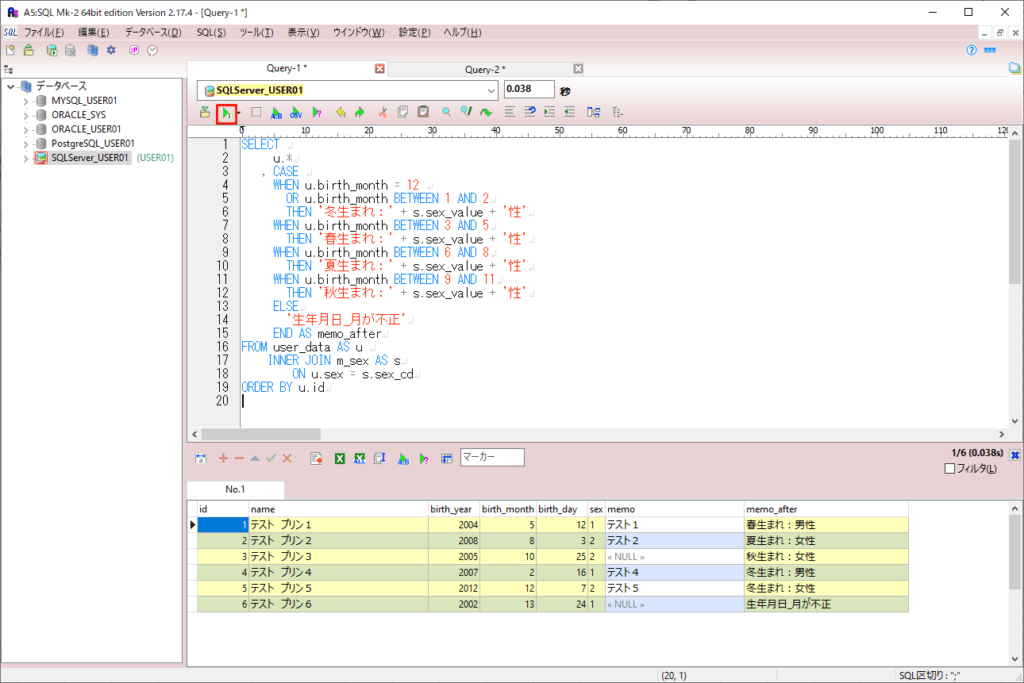Export results to Excel with the X icon
This screenshot has height=683, width=1024.
click(x=339, y=458)
